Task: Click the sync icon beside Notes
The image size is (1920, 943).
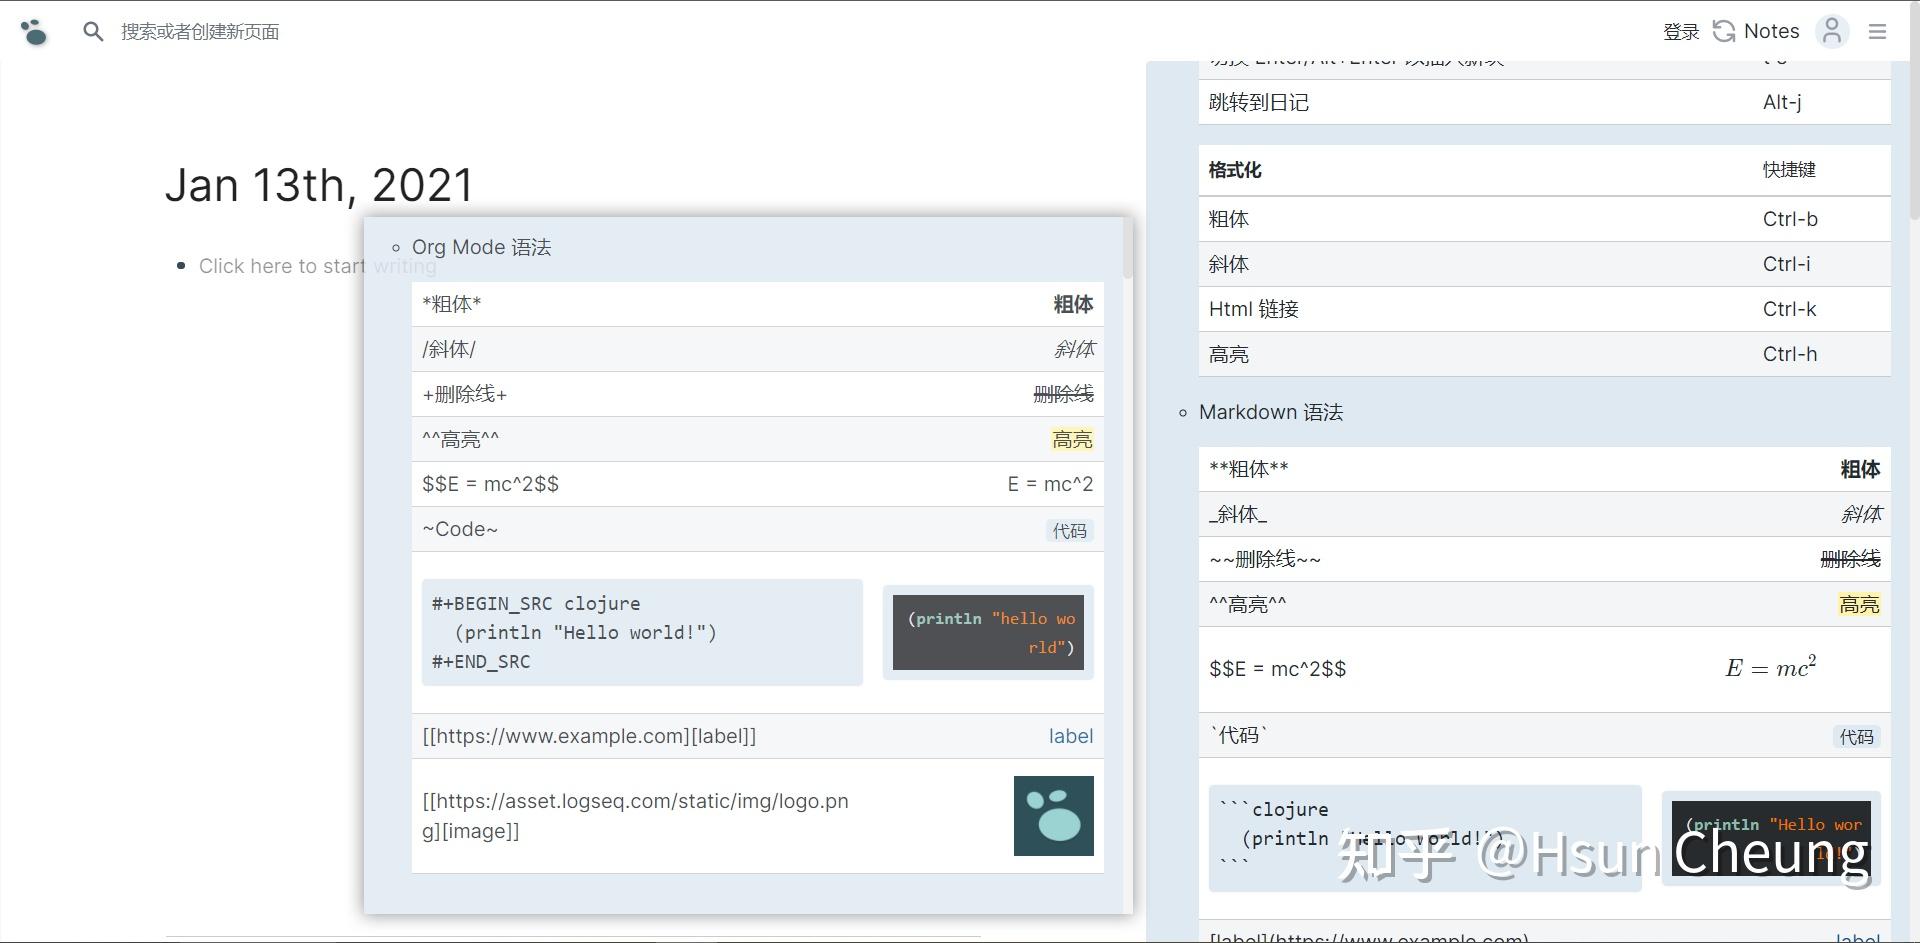Action: 1723,30
